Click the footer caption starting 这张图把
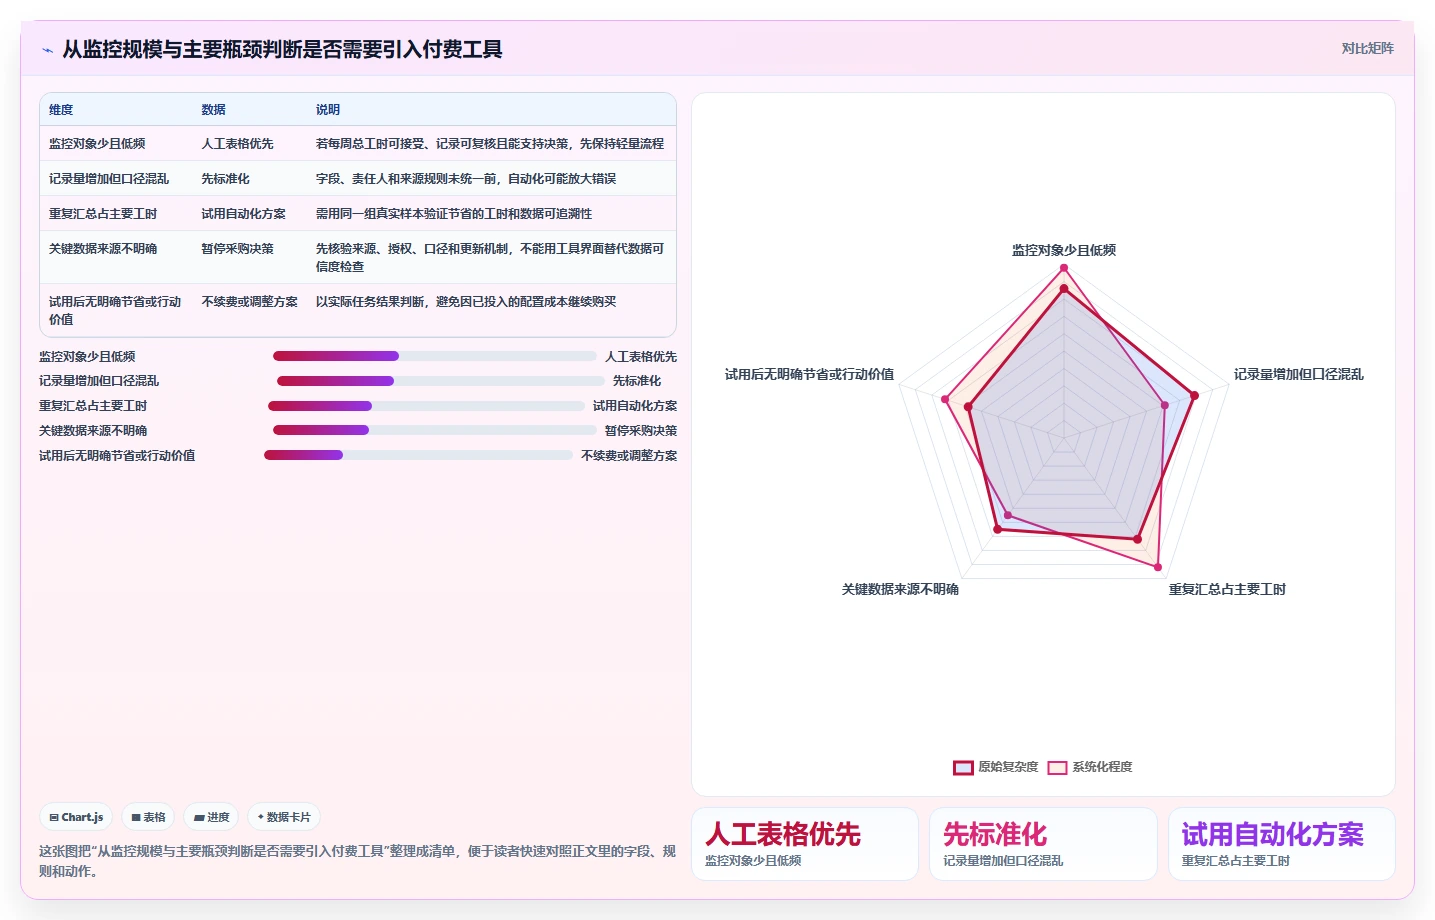 tap(357, 861)
